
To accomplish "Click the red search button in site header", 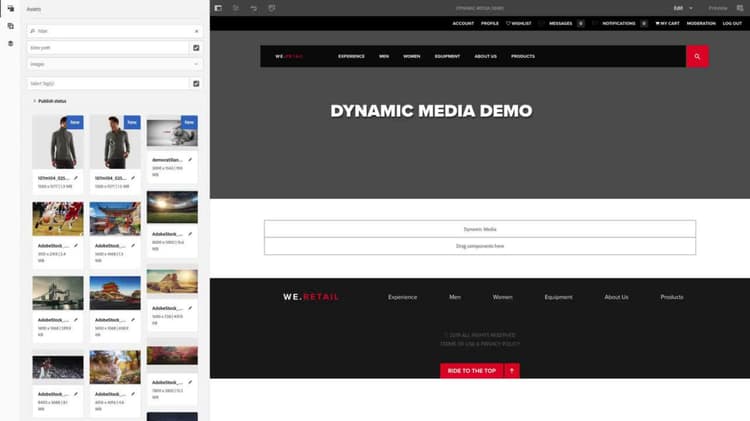I will tap(697, 56).
